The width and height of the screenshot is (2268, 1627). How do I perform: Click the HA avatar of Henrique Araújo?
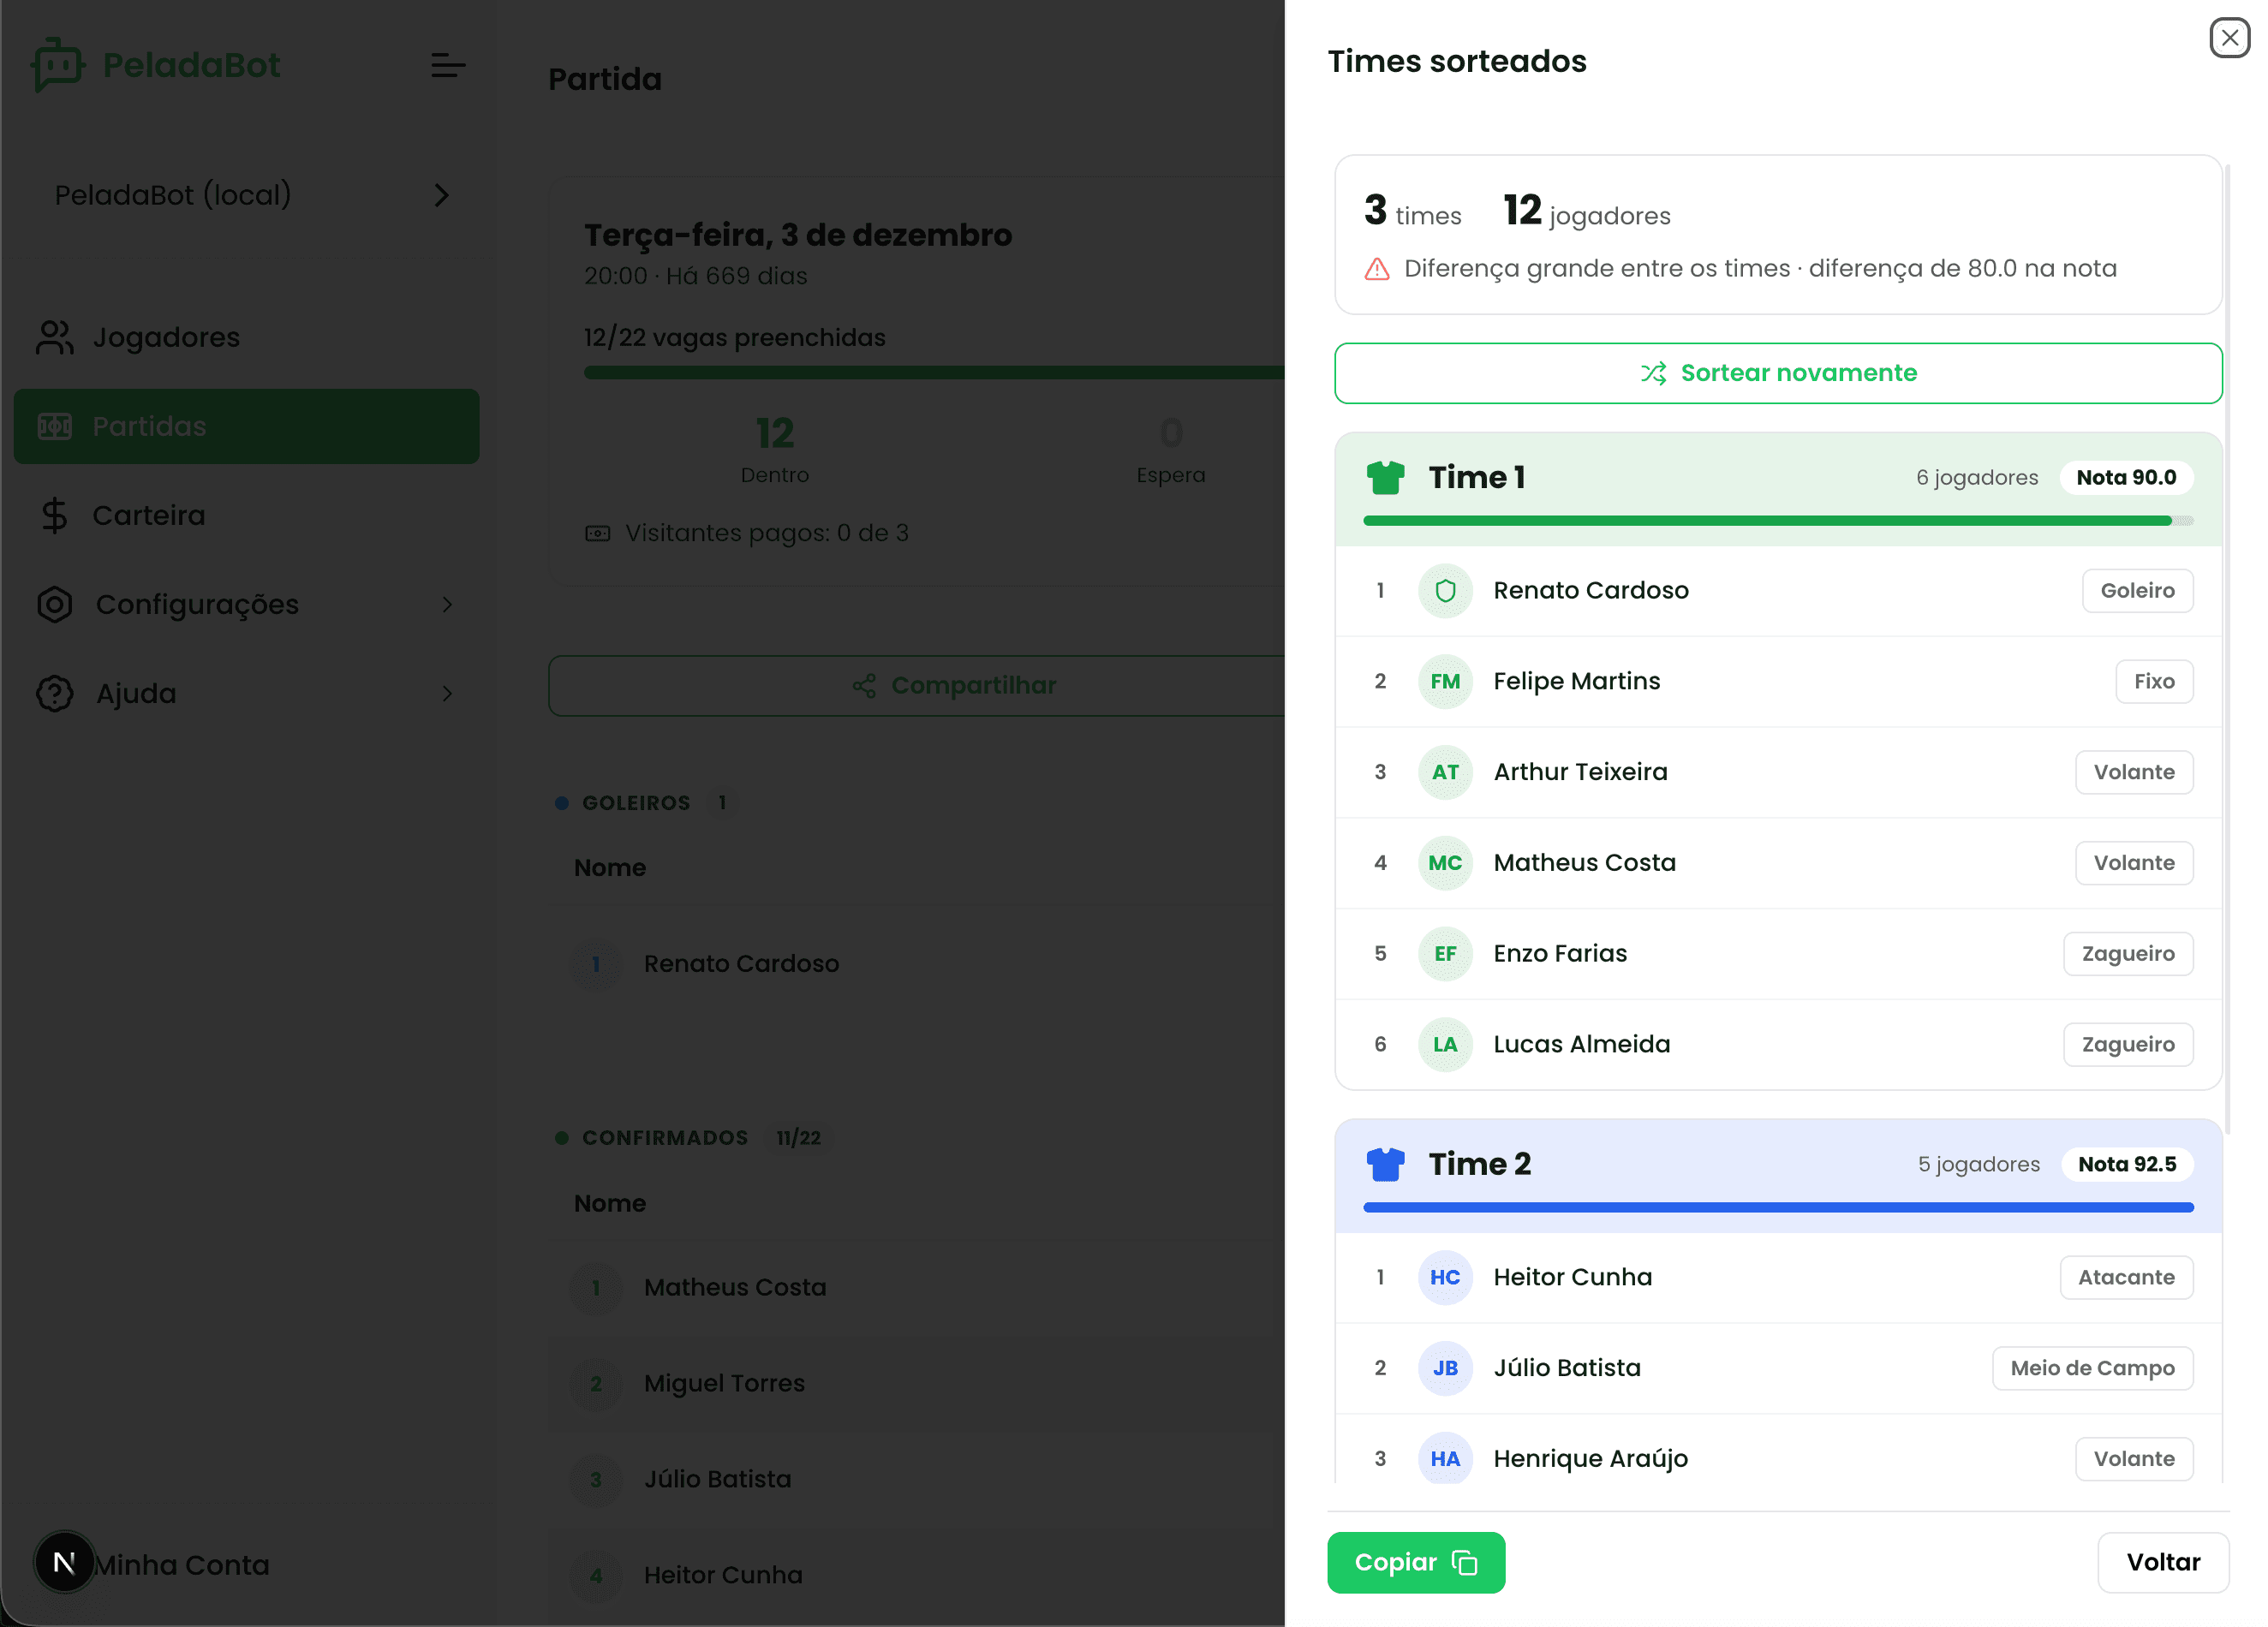(x=1445, y=1460)
